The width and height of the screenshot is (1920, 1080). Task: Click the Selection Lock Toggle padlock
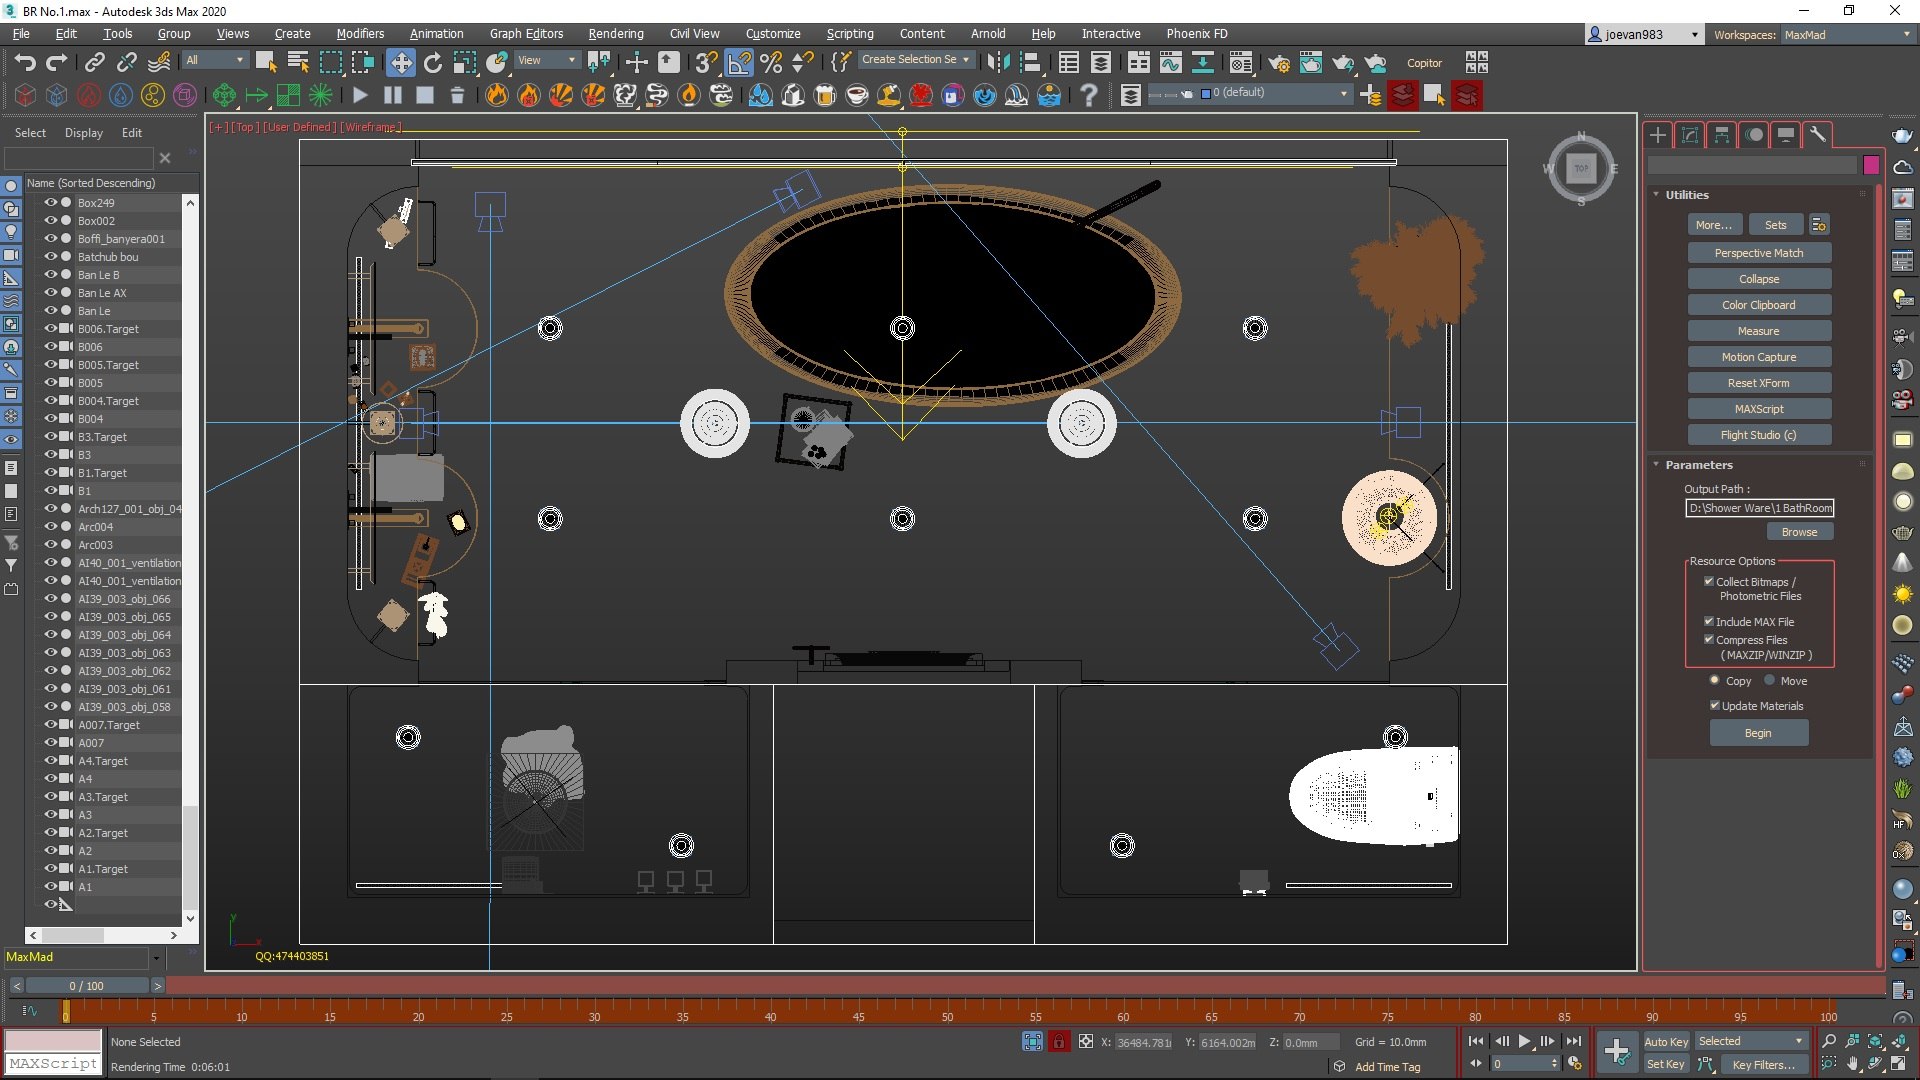click(1059, 1042)
